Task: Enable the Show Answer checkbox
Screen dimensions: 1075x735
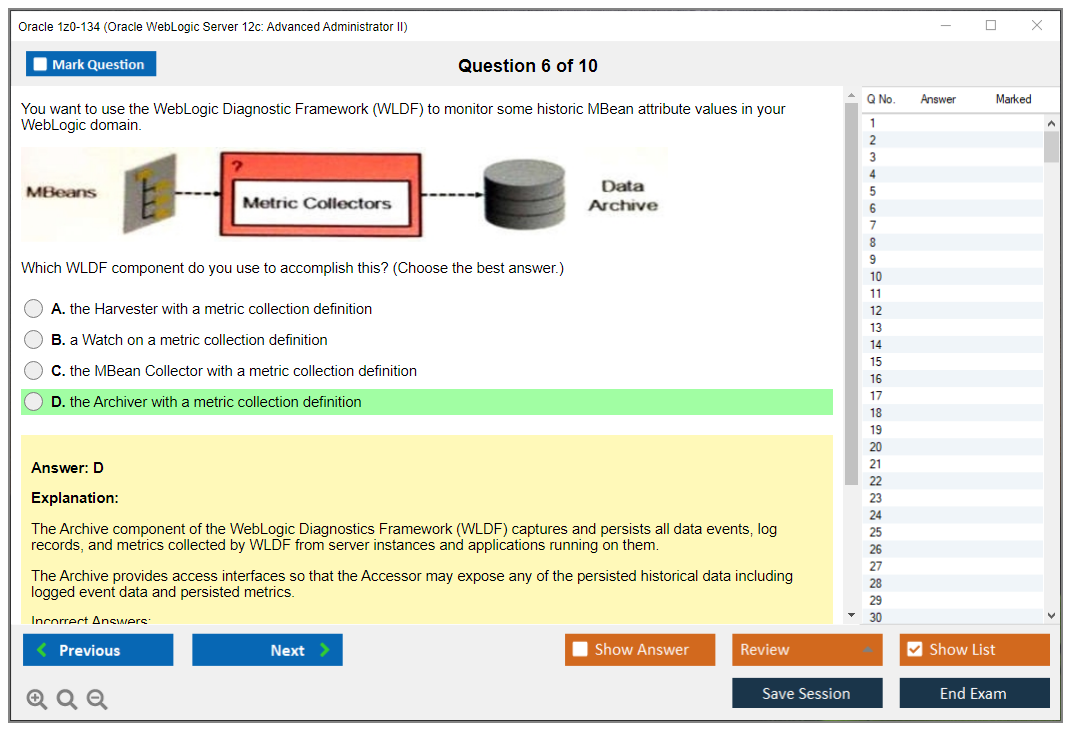Action: point(580,650)
